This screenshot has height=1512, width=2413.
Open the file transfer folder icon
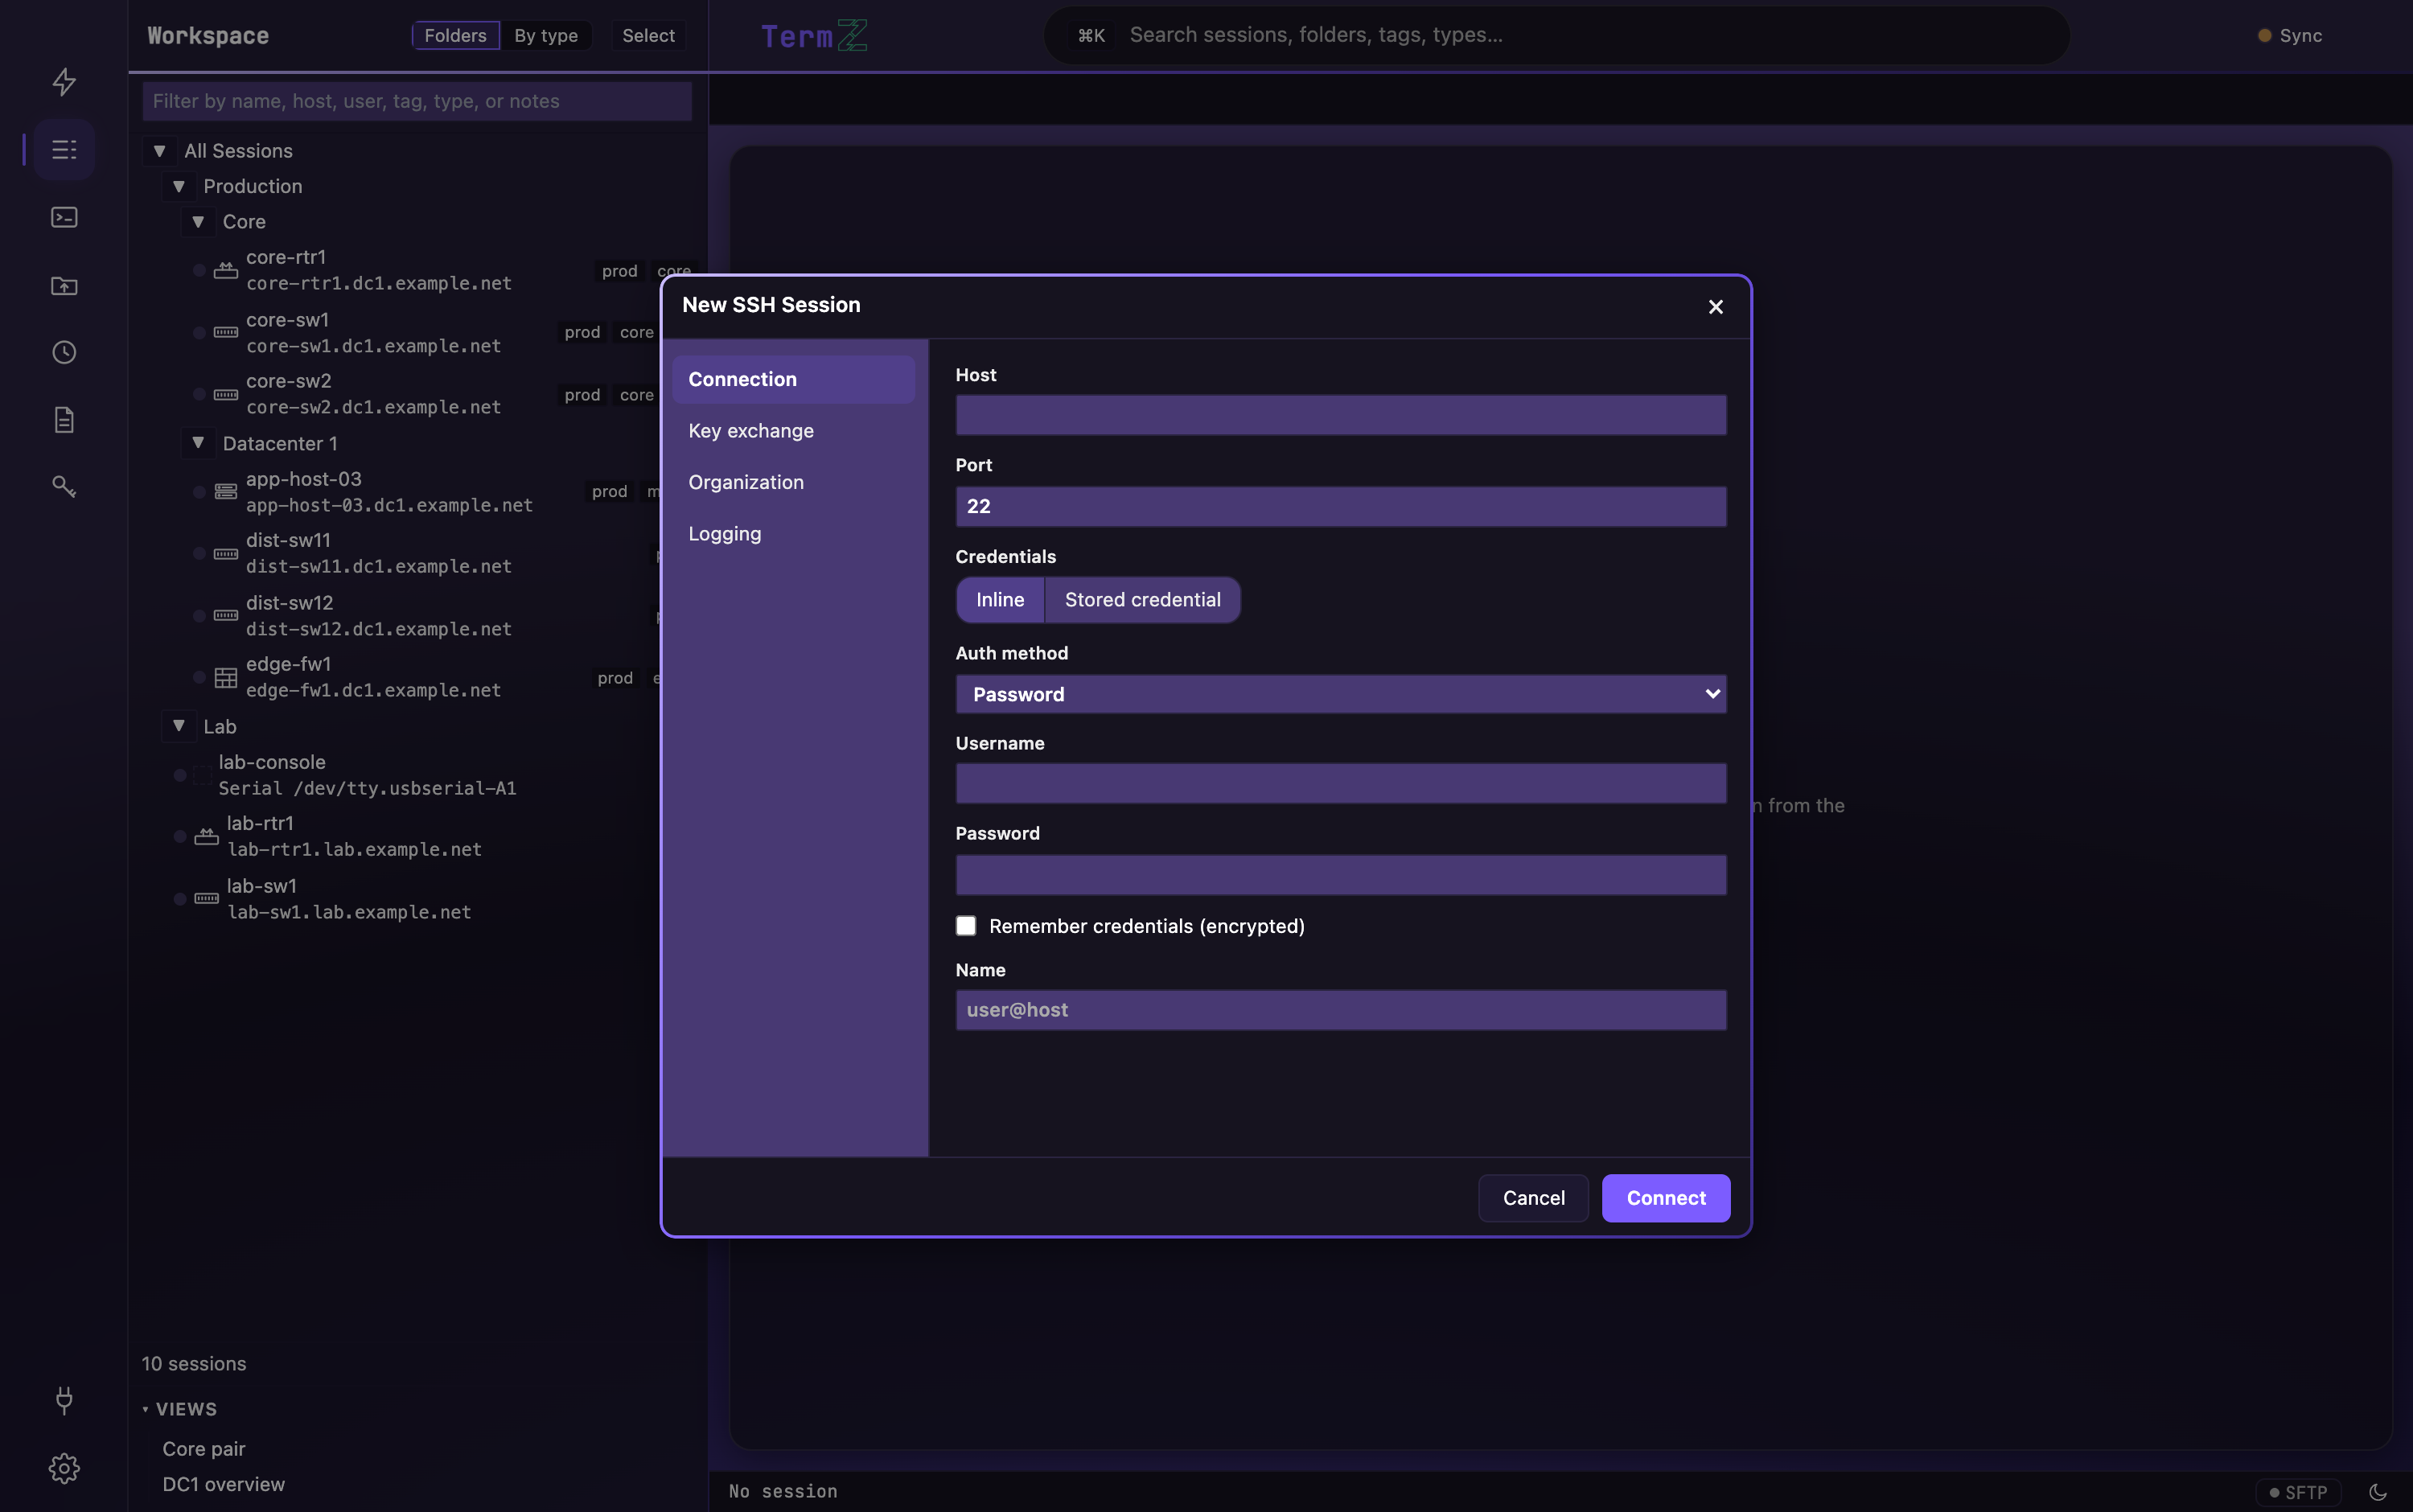tap(64, 286)
